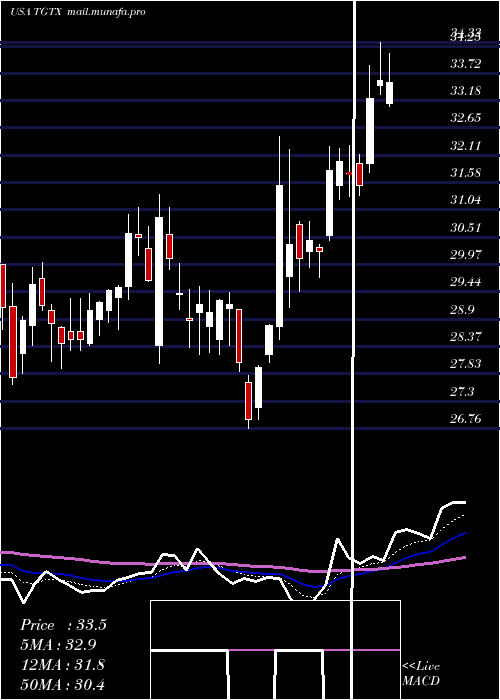Image resolution: width=500 pixels, height=700 pixels.
Task: Click the 27.3 price axis label
Action: coord(462,392)
